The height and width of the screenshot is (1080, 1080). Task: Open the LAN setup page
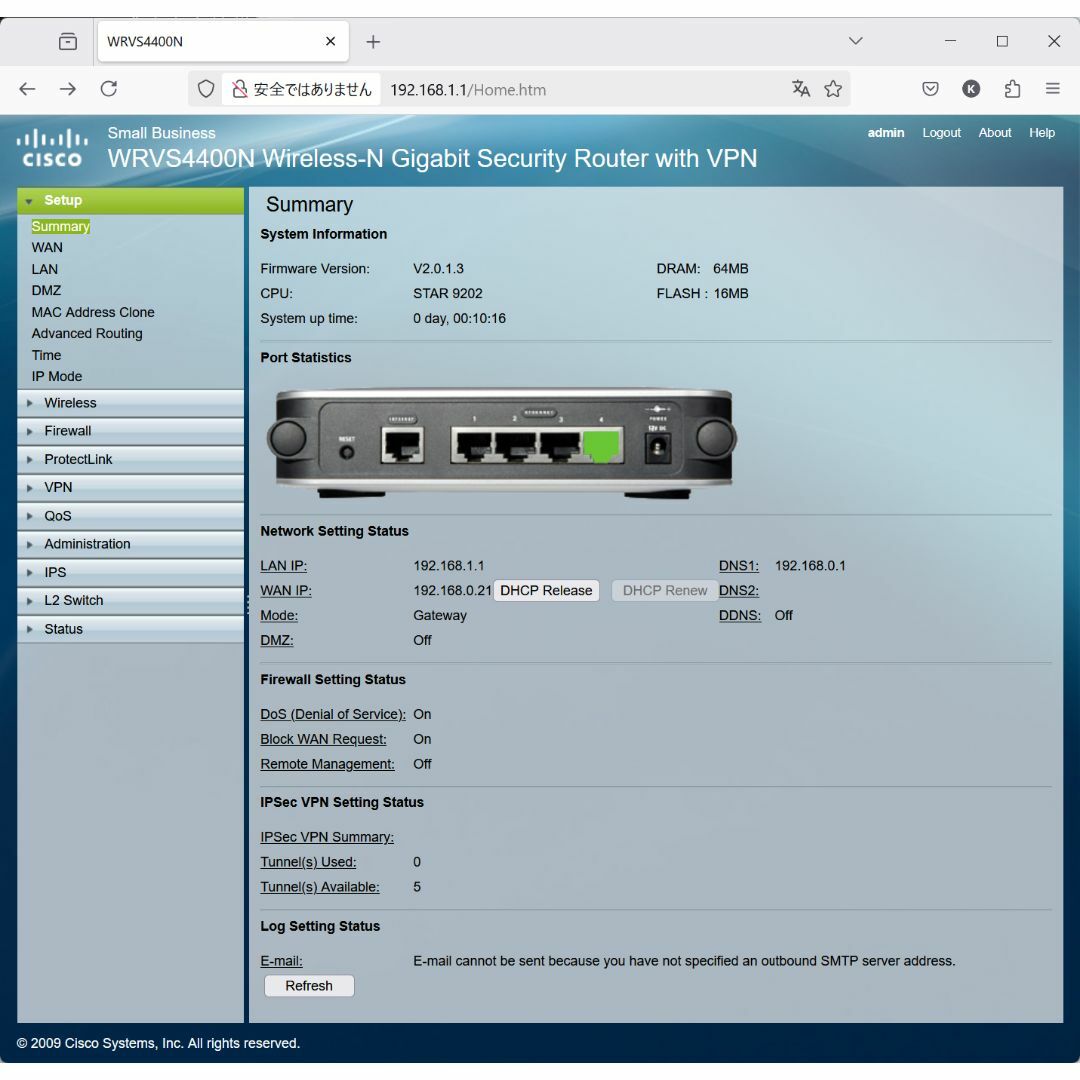pyautogui.click(x=45, y=269)
